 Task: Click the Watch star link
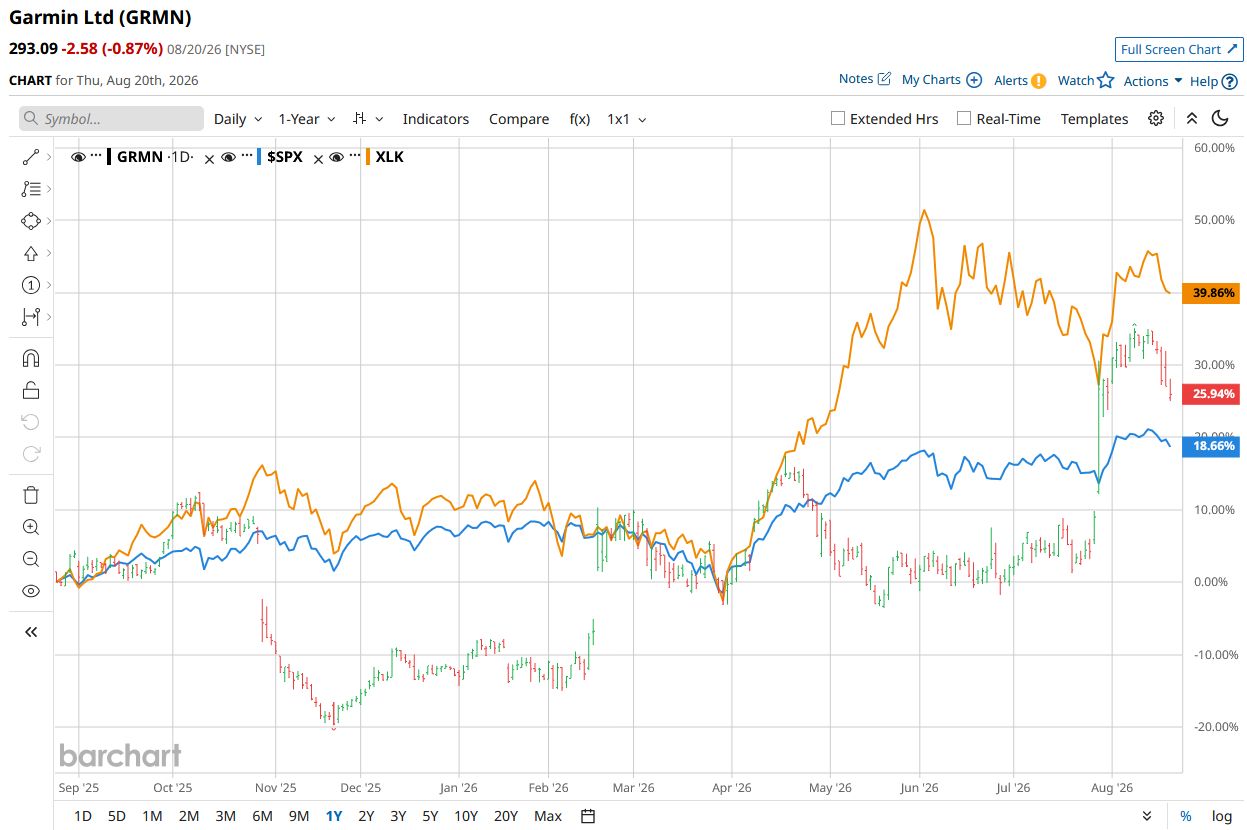point(1085,80)
